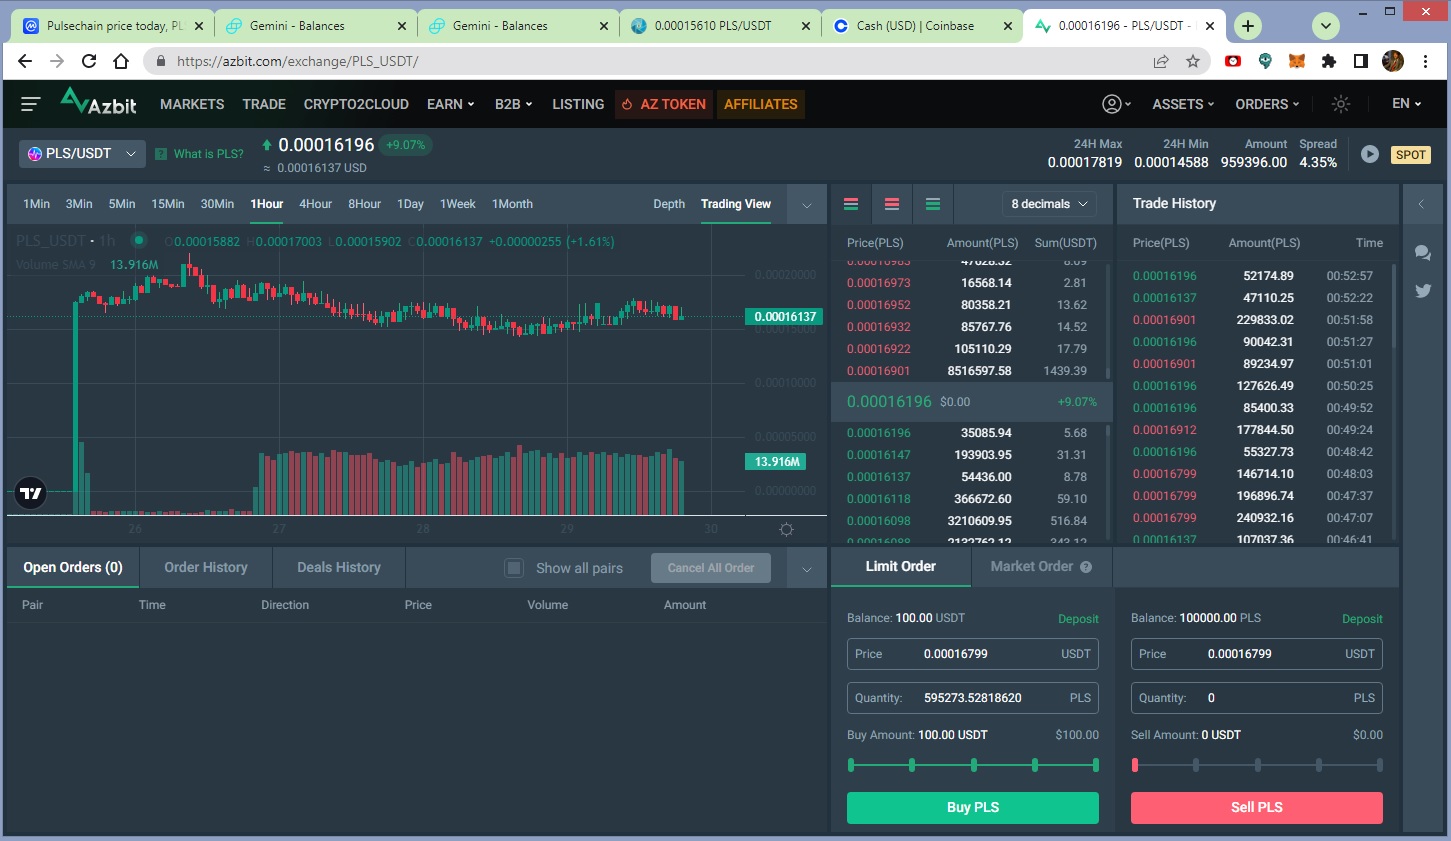Go to TRADE menu
The image size is (1451, 841).
pos(264,104)
